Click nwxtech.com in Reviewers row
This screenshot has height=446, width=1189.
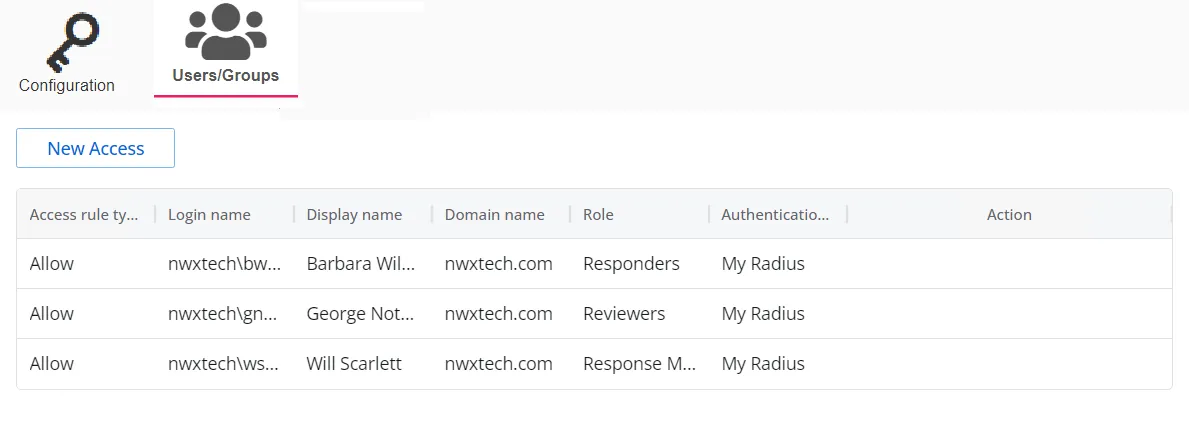click(x=498, y=314)
